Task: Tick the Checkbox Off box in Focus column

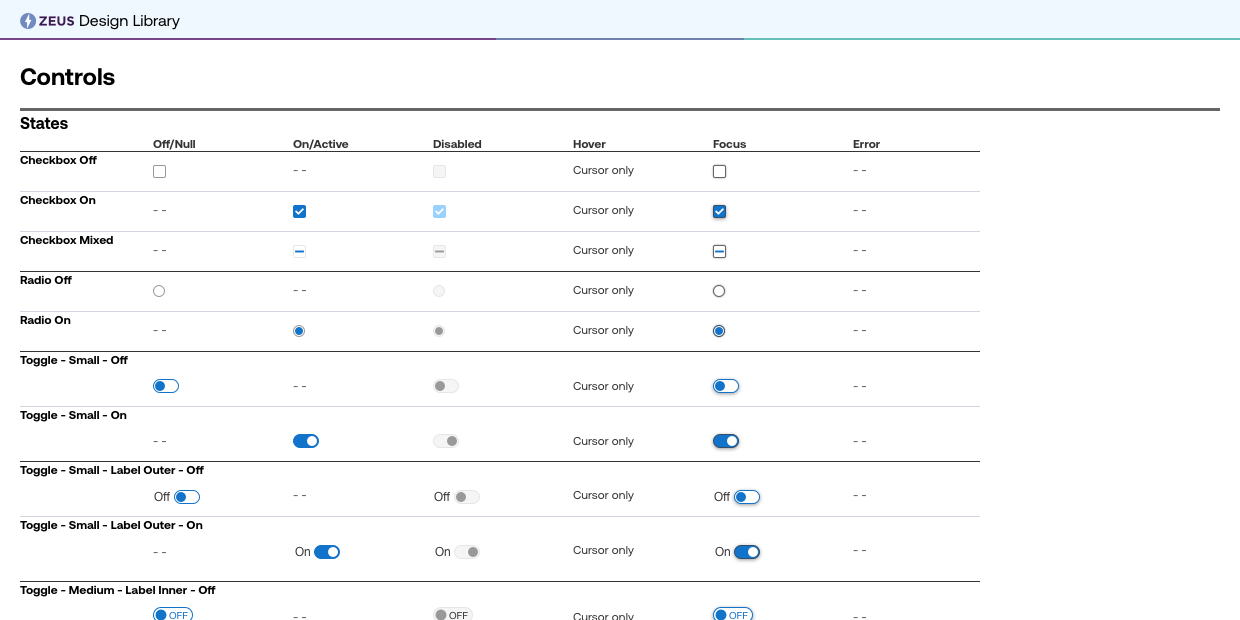Action: coord(719,171)
